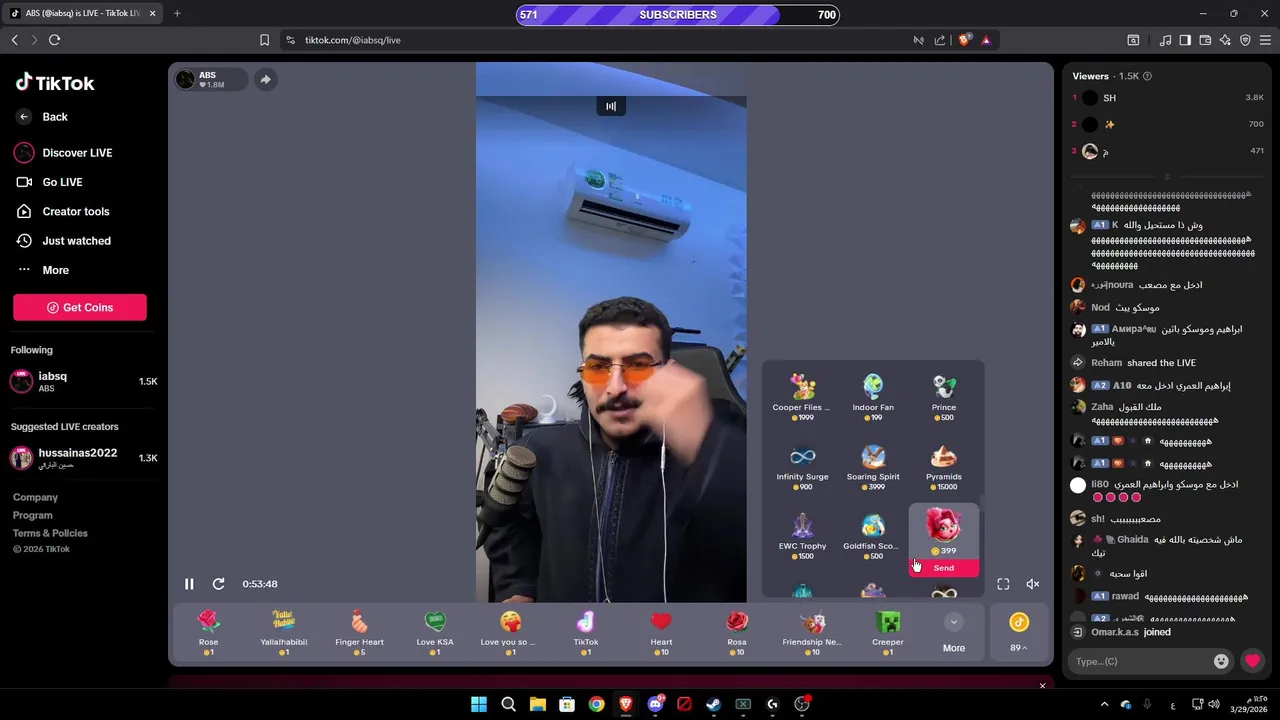1280x720 pixels.
Task: Select the Goldfish Scoop gift
Action: click(873, 537)
